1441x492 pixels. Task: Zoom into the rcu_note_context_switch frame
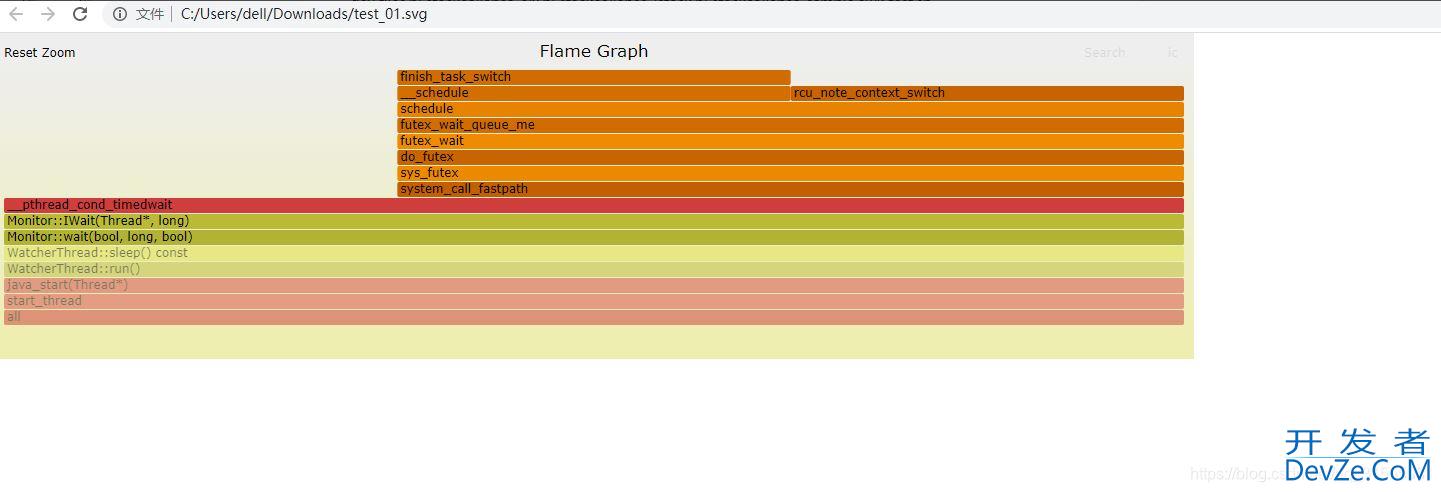pos(986,93)
